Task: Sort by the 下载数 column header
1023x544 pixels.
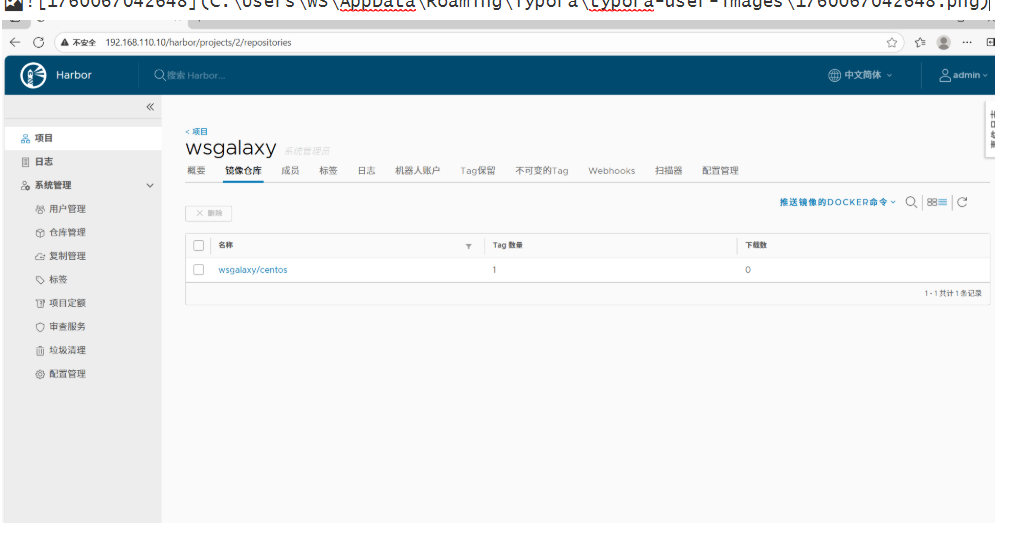Action: click(x=756, y=245)
